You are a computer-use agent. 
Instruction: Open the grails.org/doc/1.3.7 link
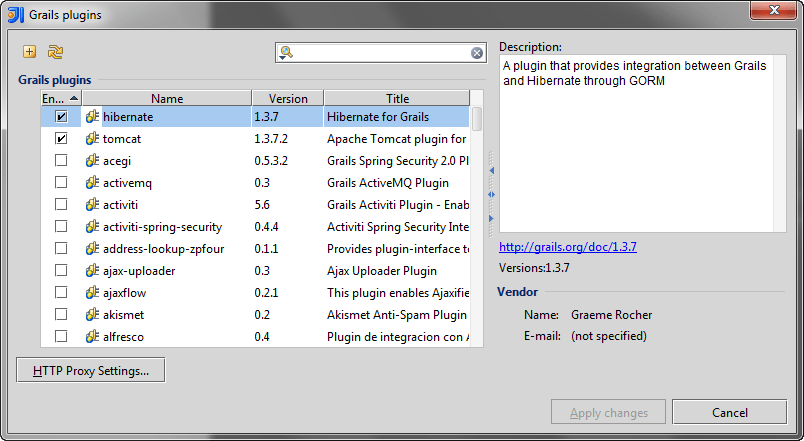click(x=567, y=246)
